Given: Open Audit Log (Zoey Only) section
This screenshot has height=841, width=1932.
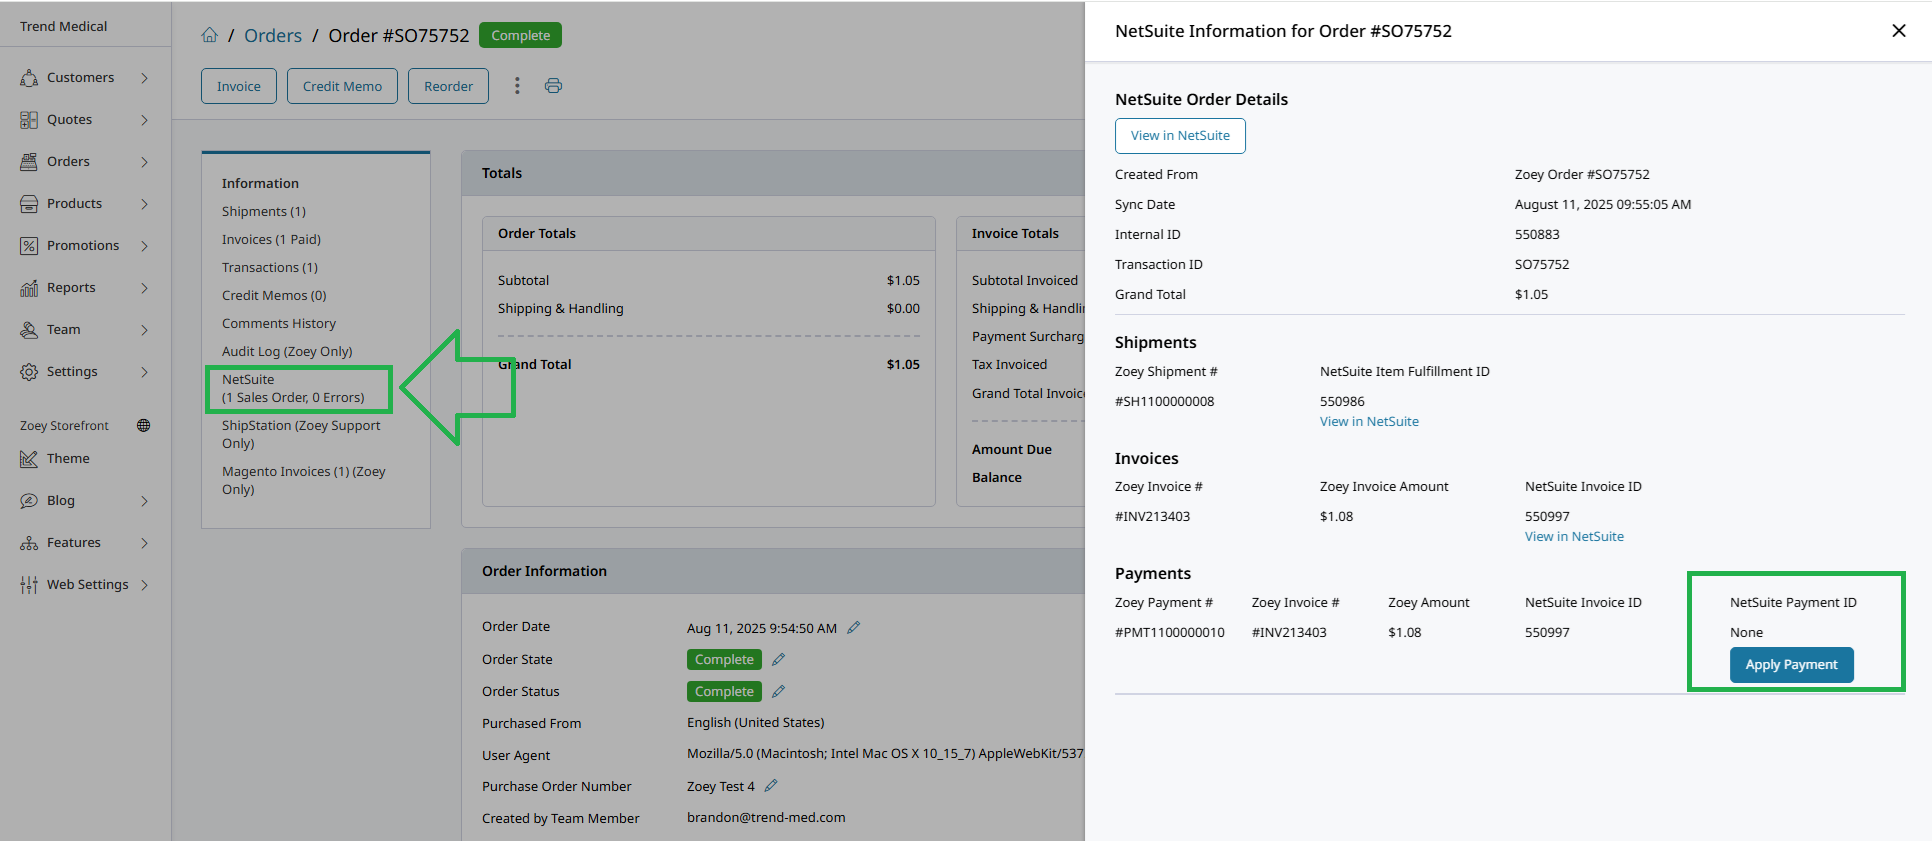Looking at the screenshot, I should 287,351.
